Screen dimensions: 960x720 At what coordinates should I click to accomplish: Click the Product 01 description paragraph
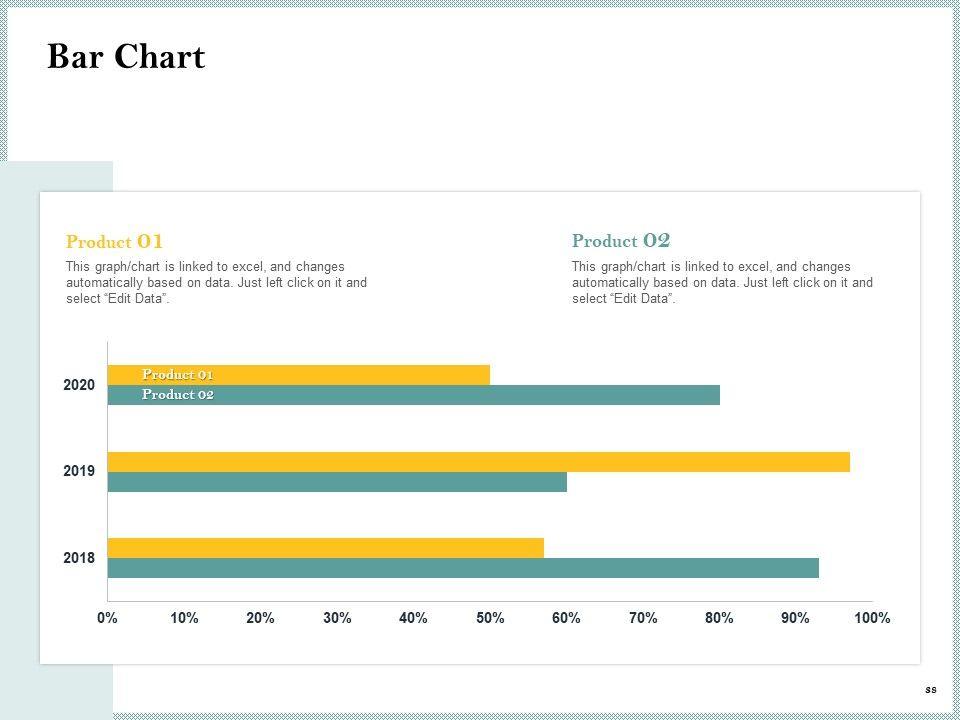pos(216,283)
